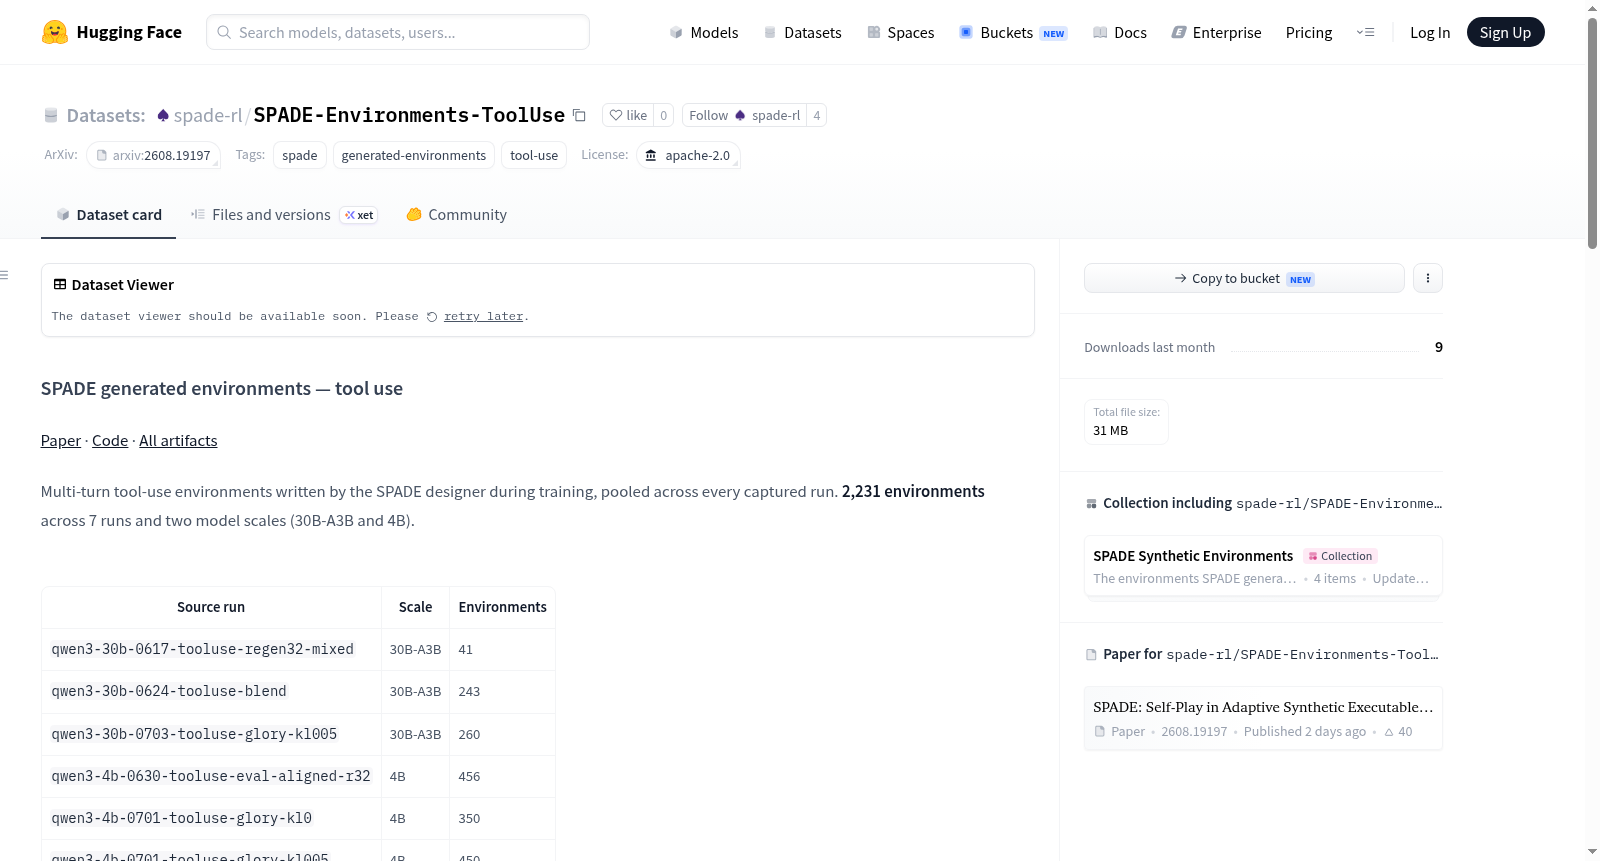The image size is (1600, 861).
Task: Select the tool-use tag
Action: coord(534,155)
